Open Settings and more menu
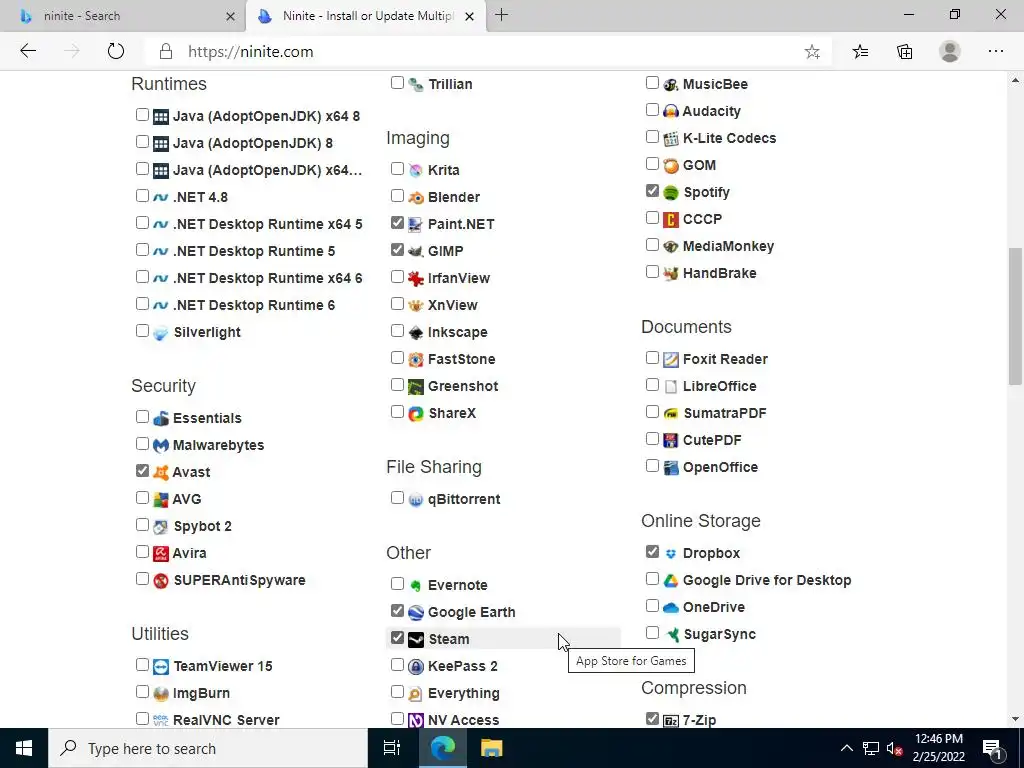Screen dimensions: 1024x768 tap(995, 52)
